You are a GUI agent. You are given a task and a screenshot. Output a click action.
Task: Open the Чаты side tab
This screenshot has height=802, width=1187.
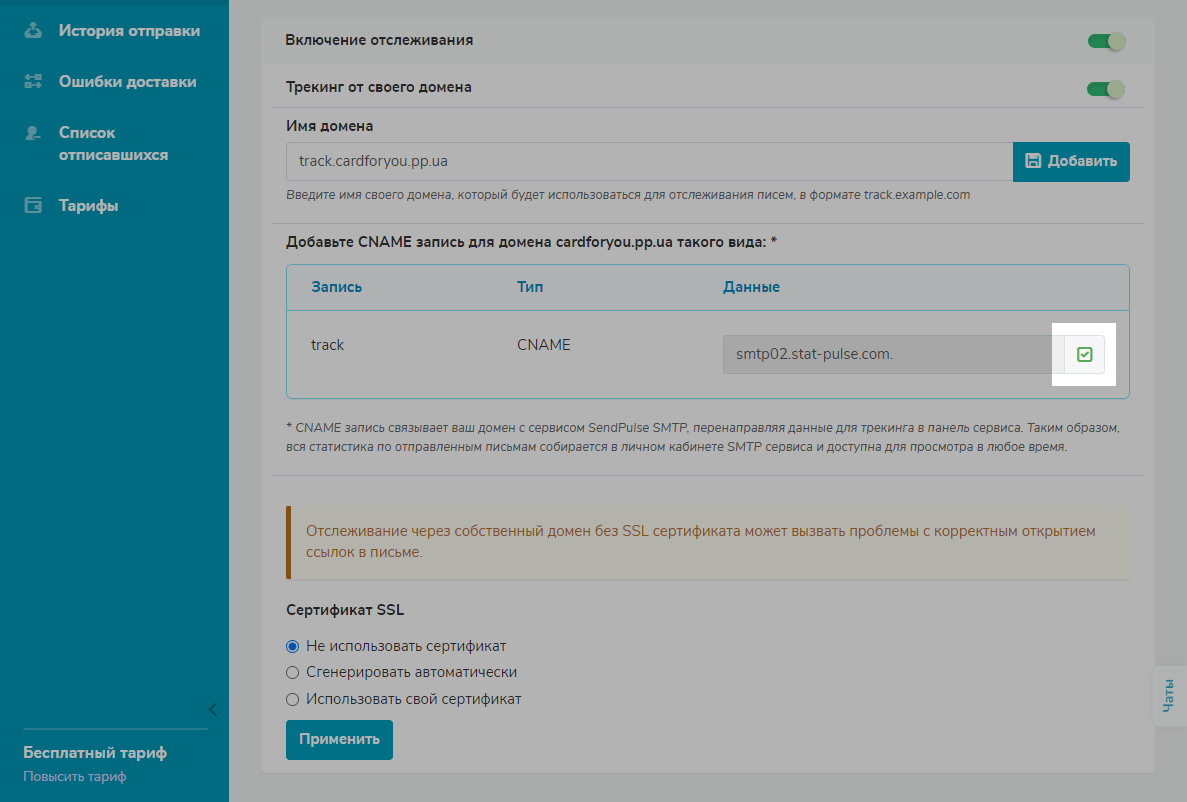tap(1169, 695)
